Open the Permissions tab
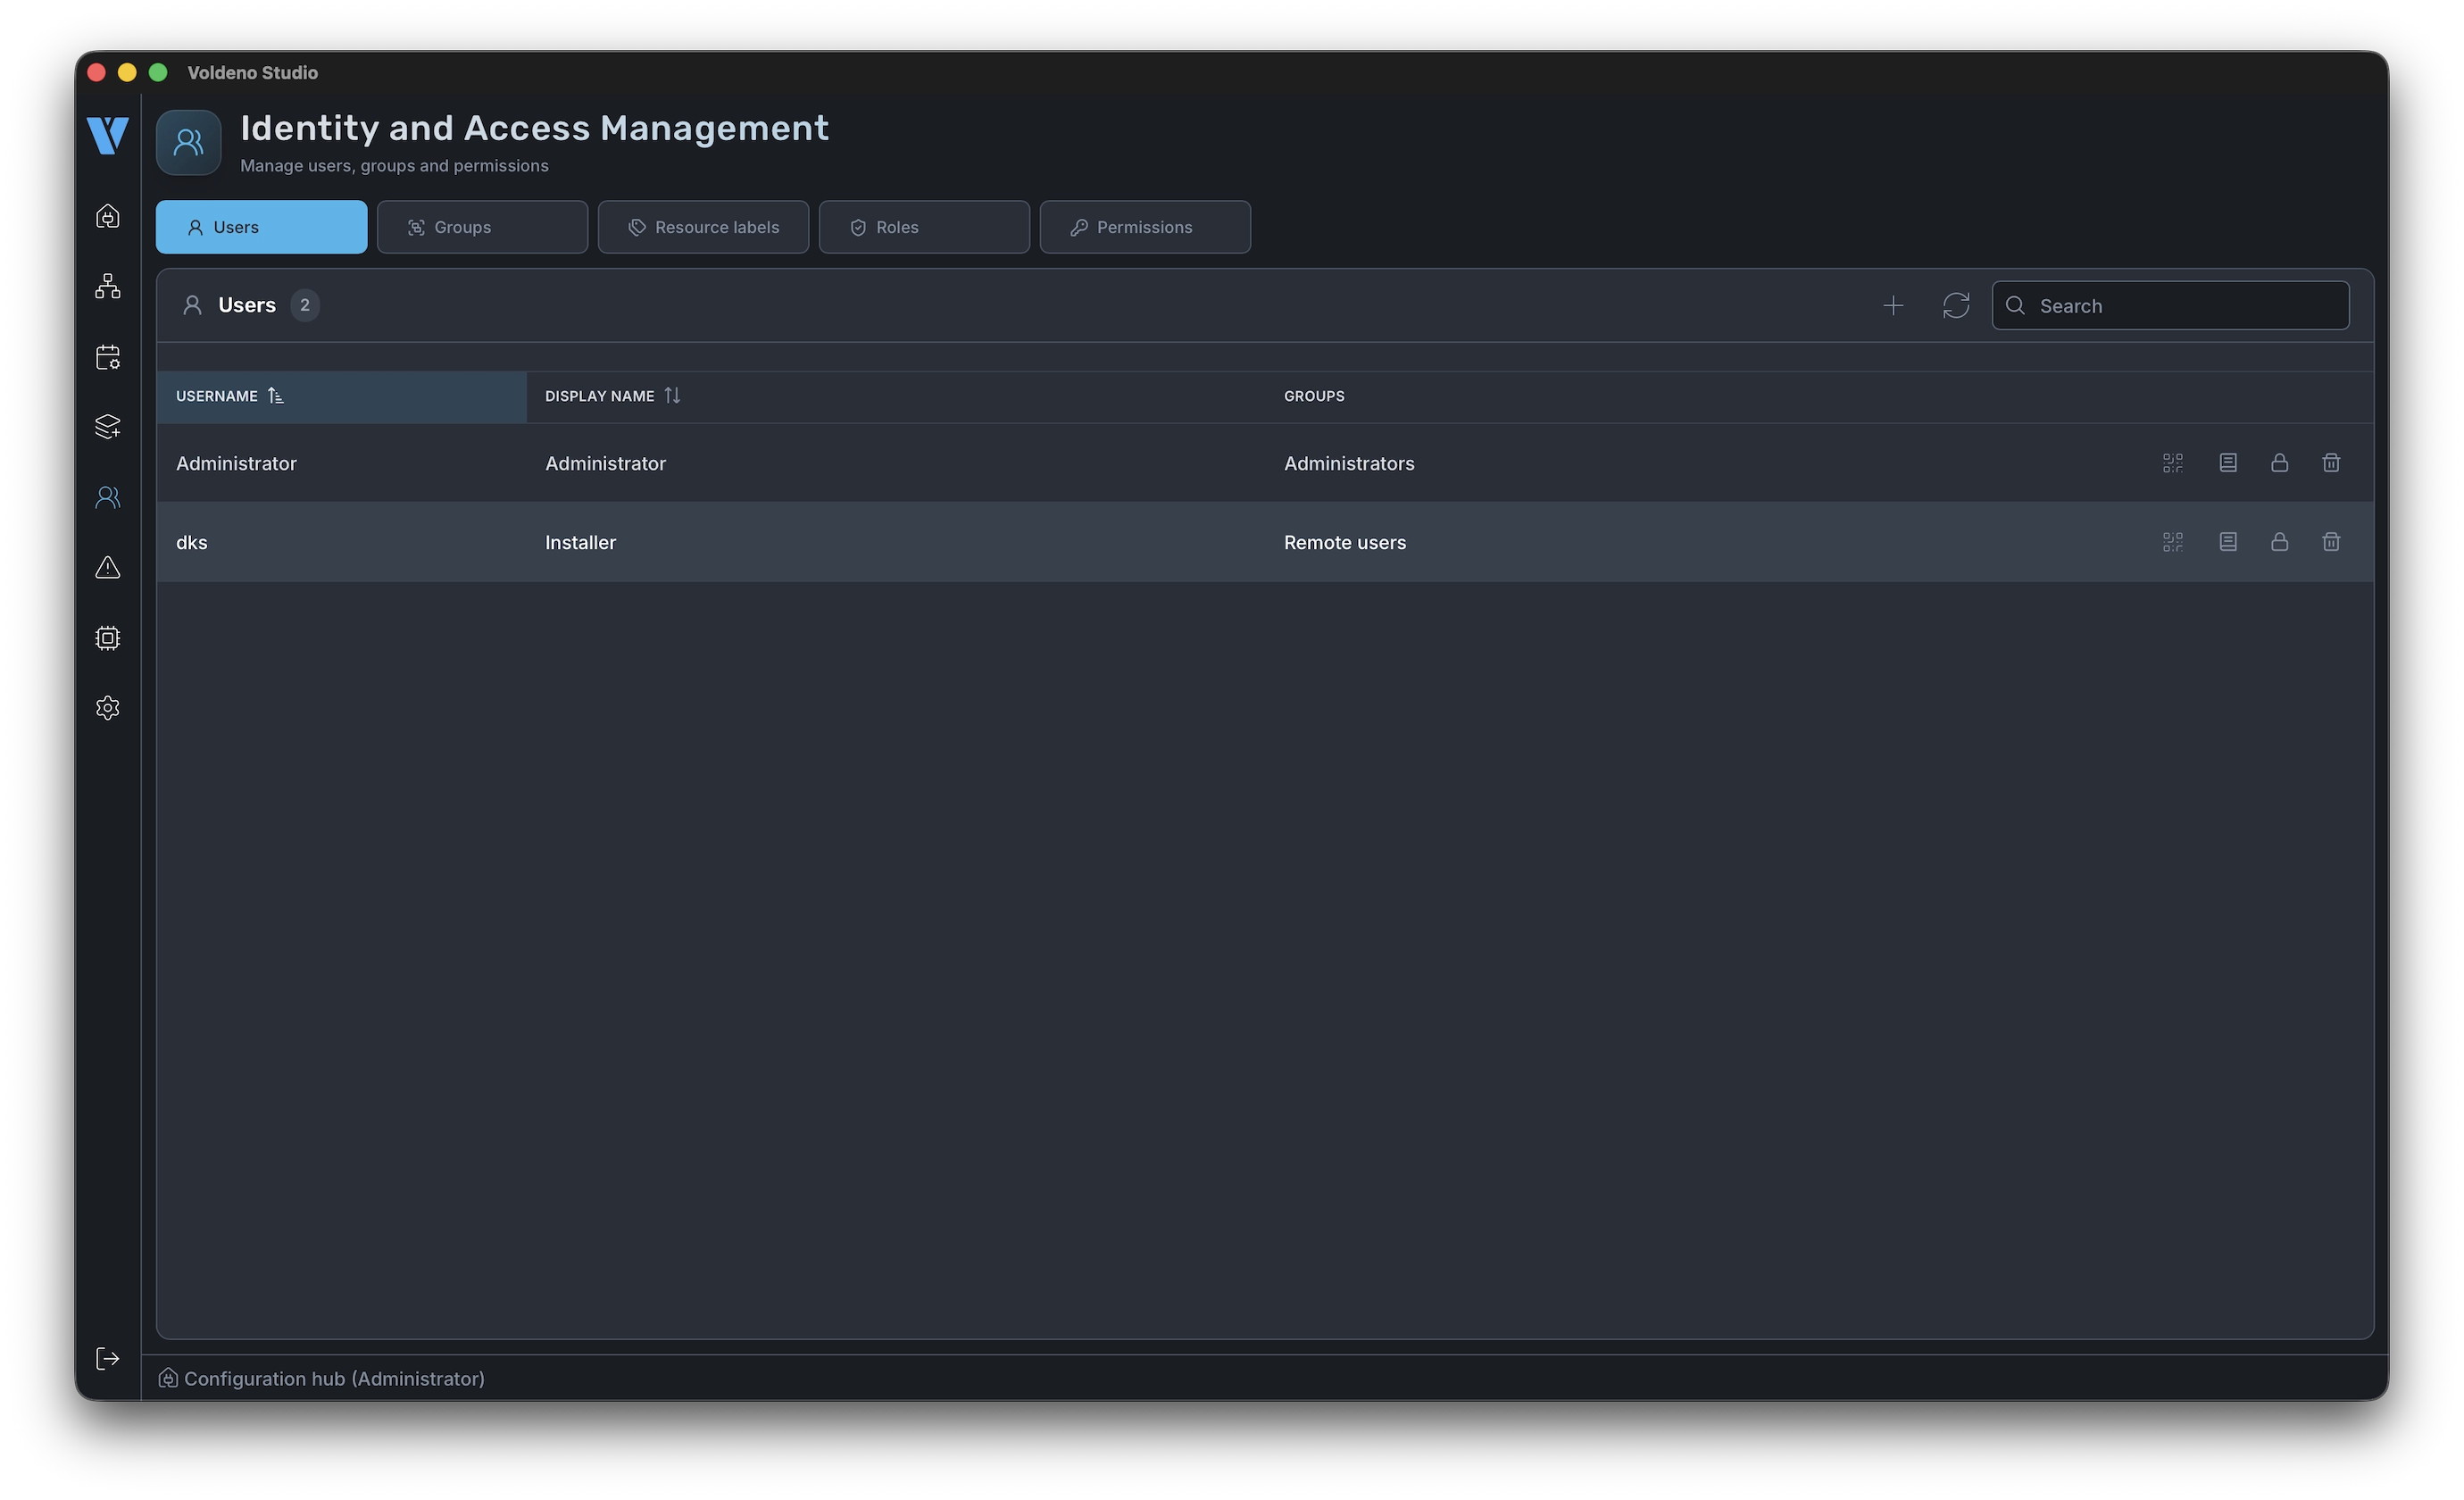Viewport: 2464px width, 1500px height. click(x=1144, y=227)
